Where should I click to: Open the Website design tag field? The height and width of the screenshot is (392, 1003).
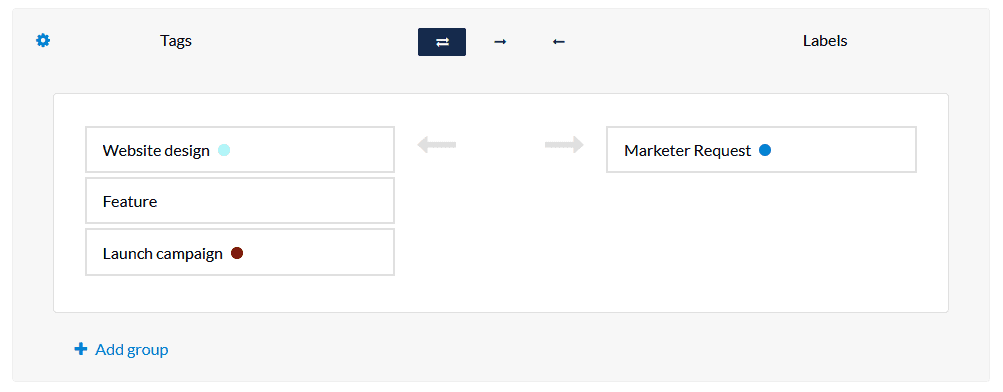tap(240, 150)
